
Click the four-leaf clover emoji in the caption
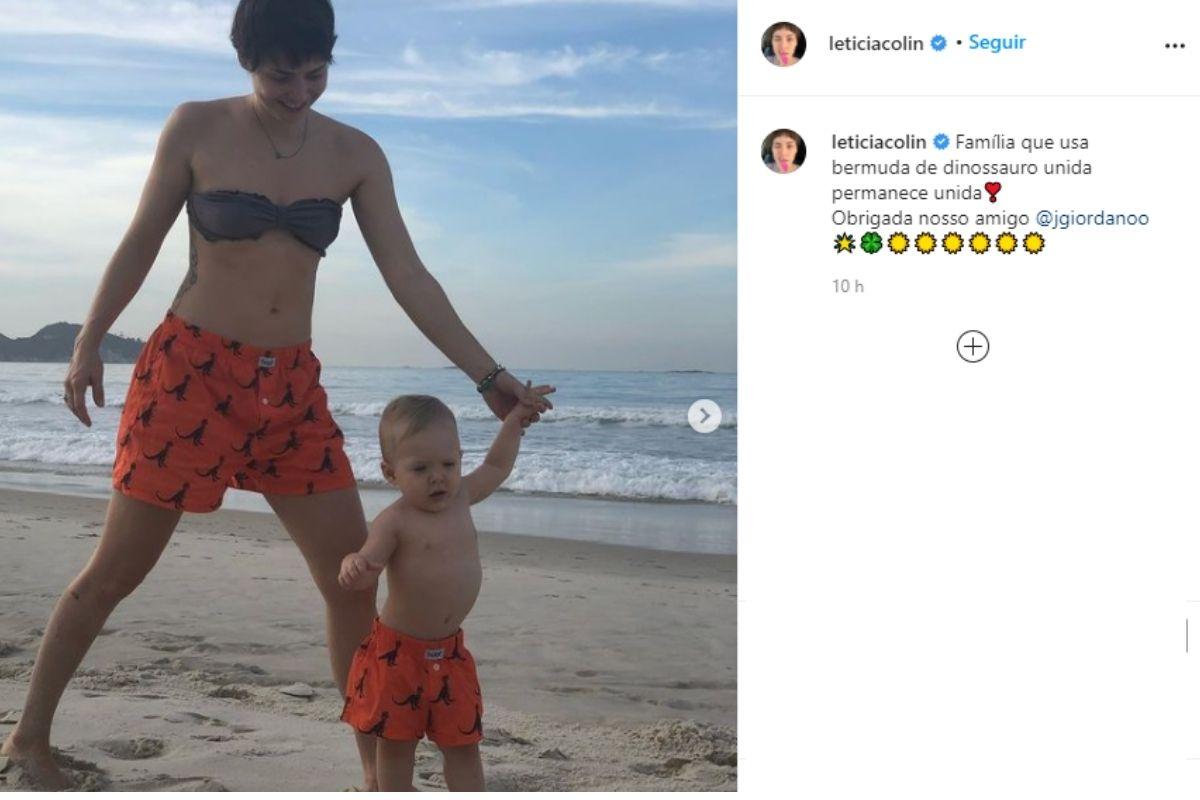pyautogui.click(x=871, y=243)
